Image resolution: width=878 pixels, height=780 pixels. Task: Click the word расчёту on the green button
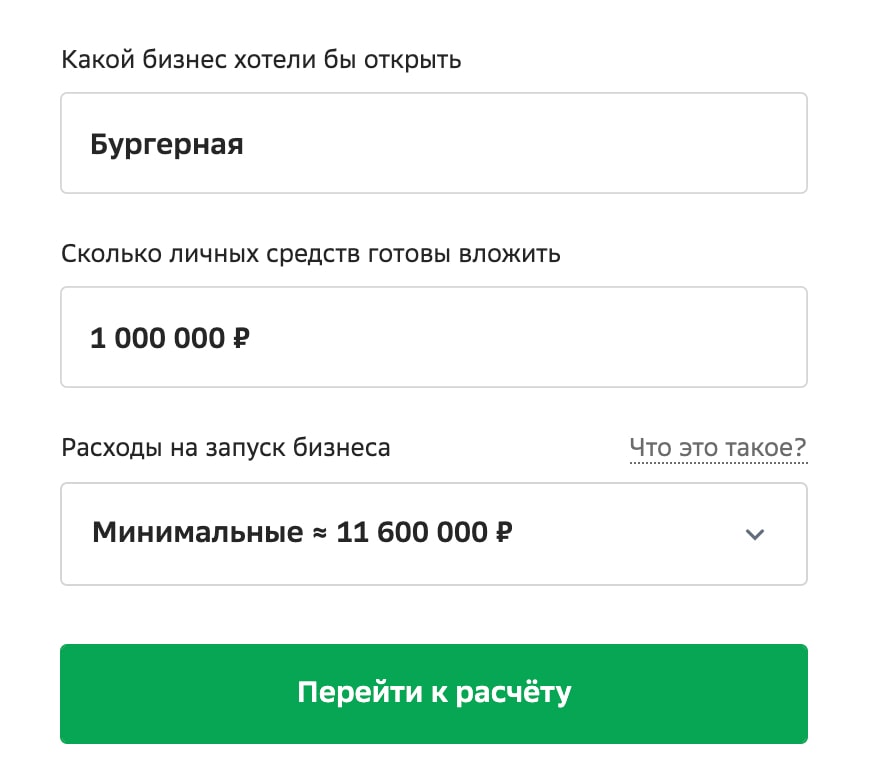click(513, 693)
